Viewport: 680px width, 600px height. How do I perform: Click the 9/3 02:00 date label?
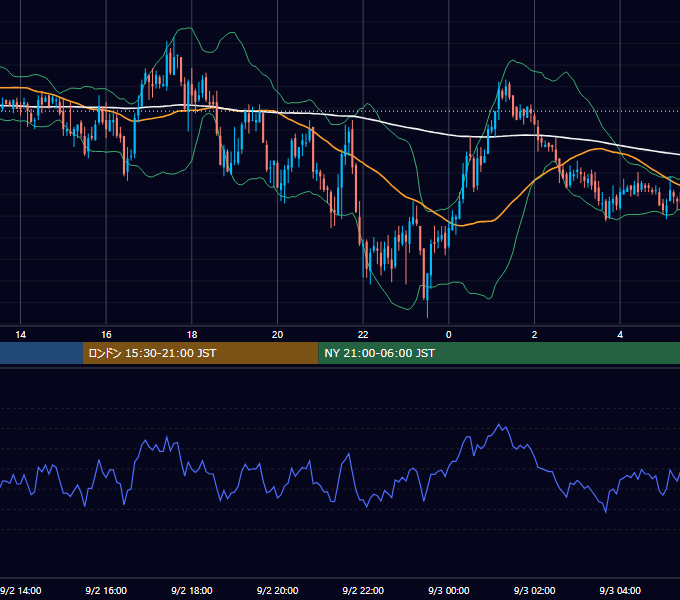click(x=534, y=591)
